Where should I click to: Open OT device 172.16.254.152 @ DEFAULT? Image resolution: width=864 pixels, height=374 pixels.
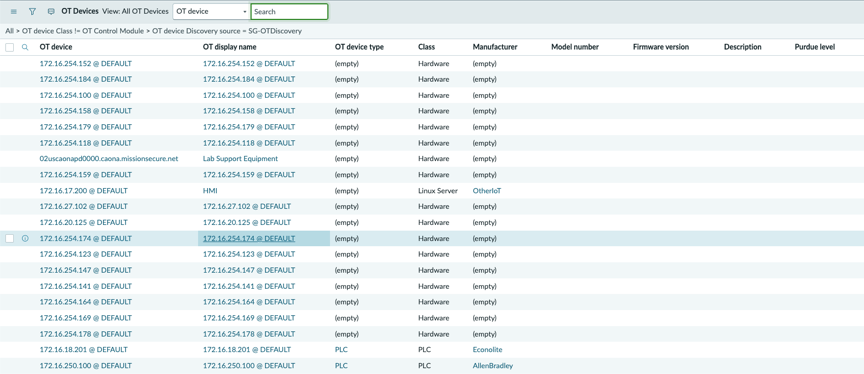pos(85,63)
